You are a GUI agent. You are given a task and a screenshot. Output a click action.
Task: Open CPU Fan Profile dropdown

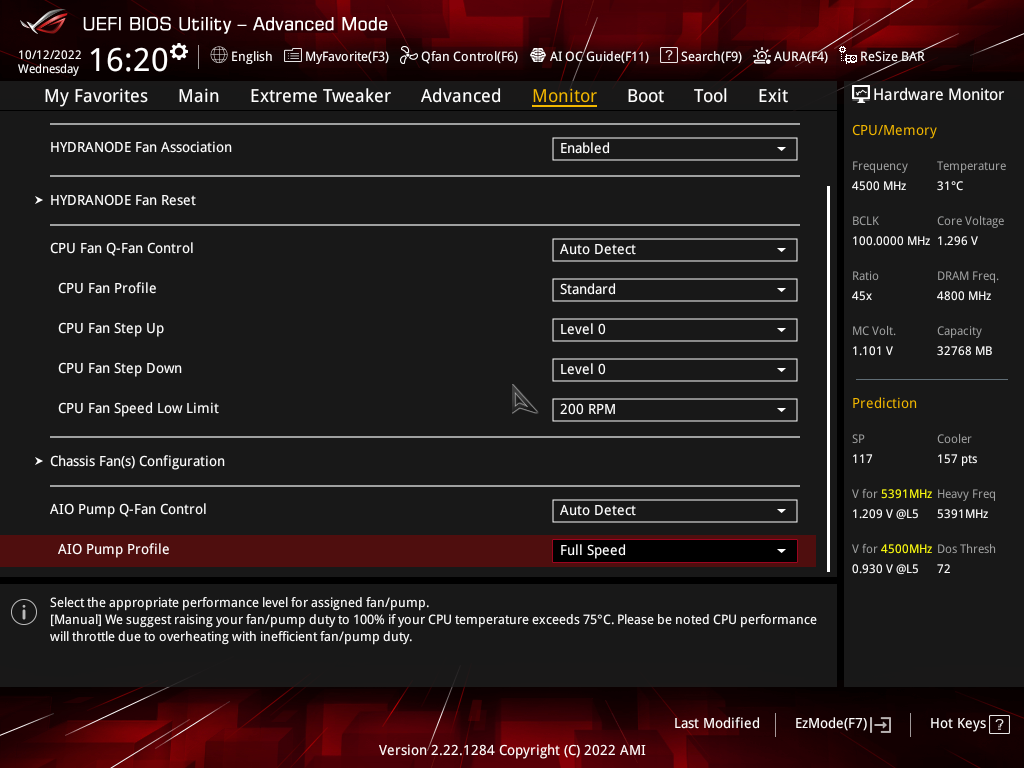coord(675,289)
